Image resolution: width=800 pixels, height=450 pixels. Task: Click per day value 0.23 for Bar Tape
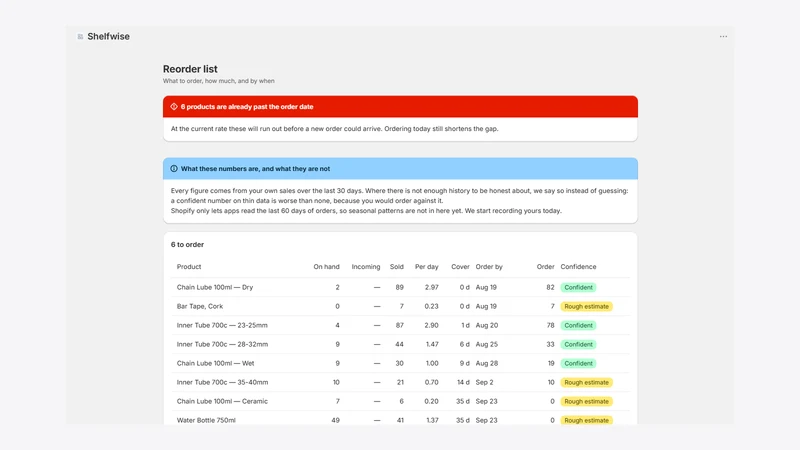click(432, 306)
